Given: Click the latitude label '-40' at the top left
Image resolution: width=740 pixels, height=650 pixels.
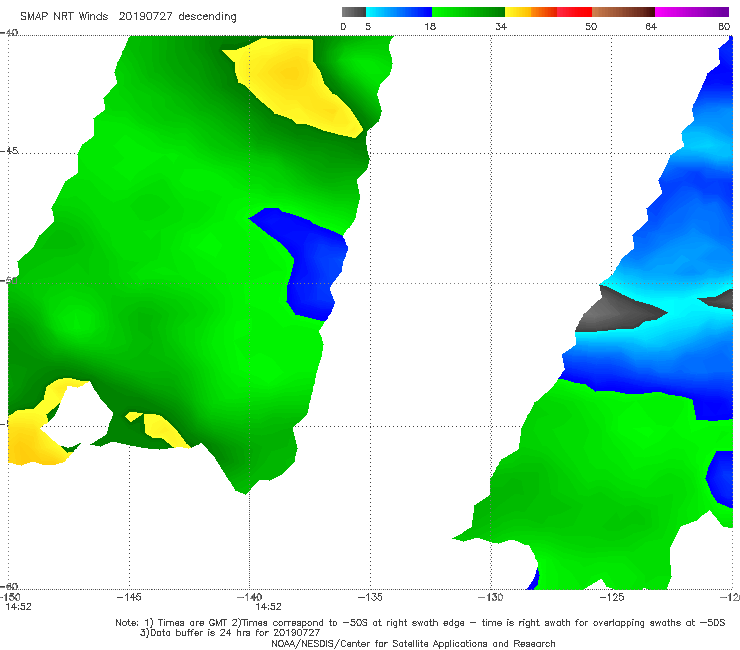Looking at the screenshot, I should [x=9, y=33].
